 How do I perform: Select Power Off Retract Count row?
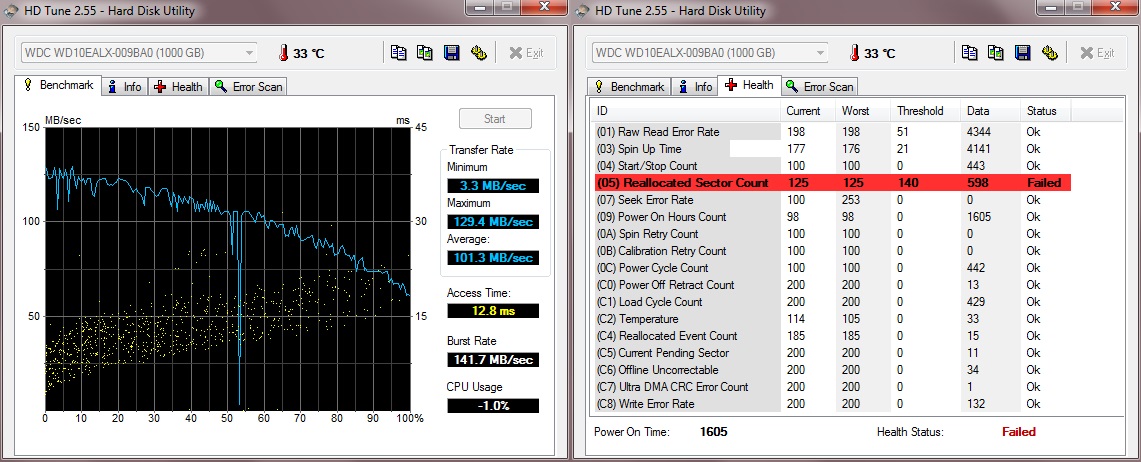click(832, 284)
